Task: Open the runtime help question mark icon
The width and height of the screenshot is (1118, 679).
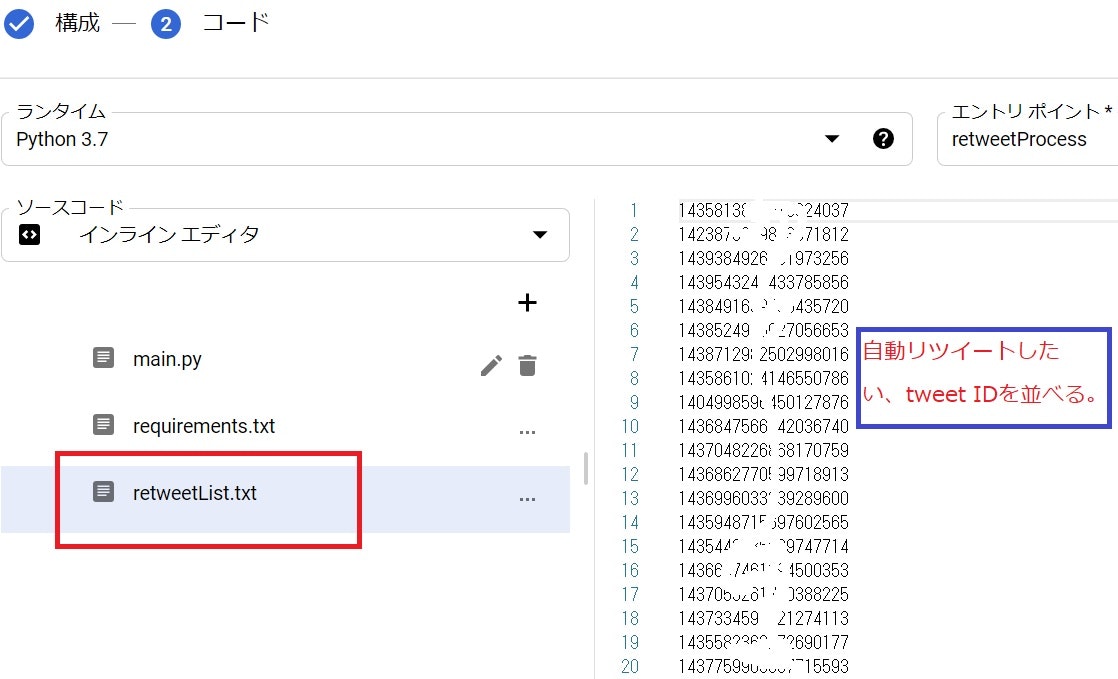Action: (x=883, y=138)
